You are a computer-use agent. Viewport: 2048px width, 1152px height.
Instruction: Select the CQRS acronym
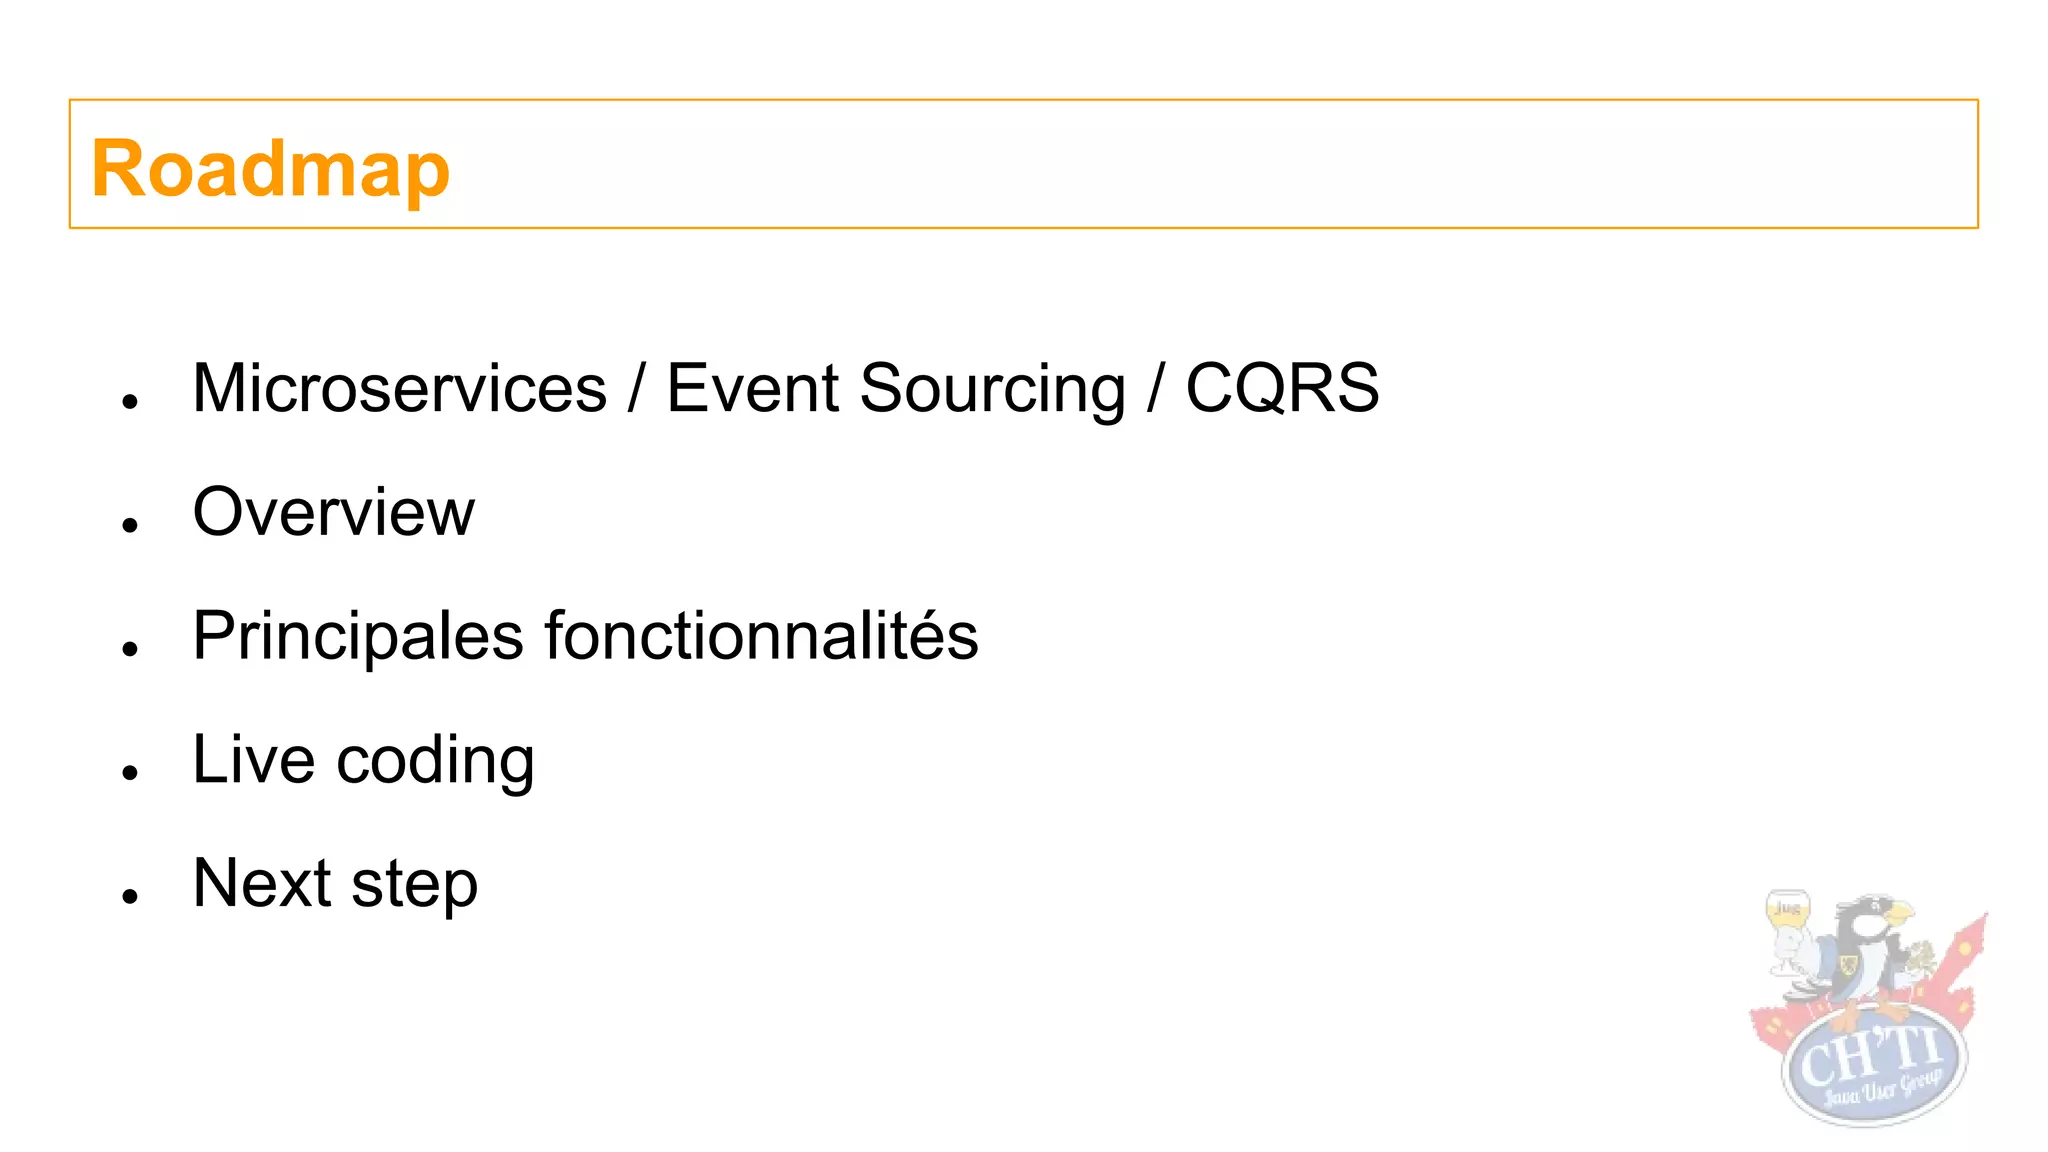coord(1282,388)
